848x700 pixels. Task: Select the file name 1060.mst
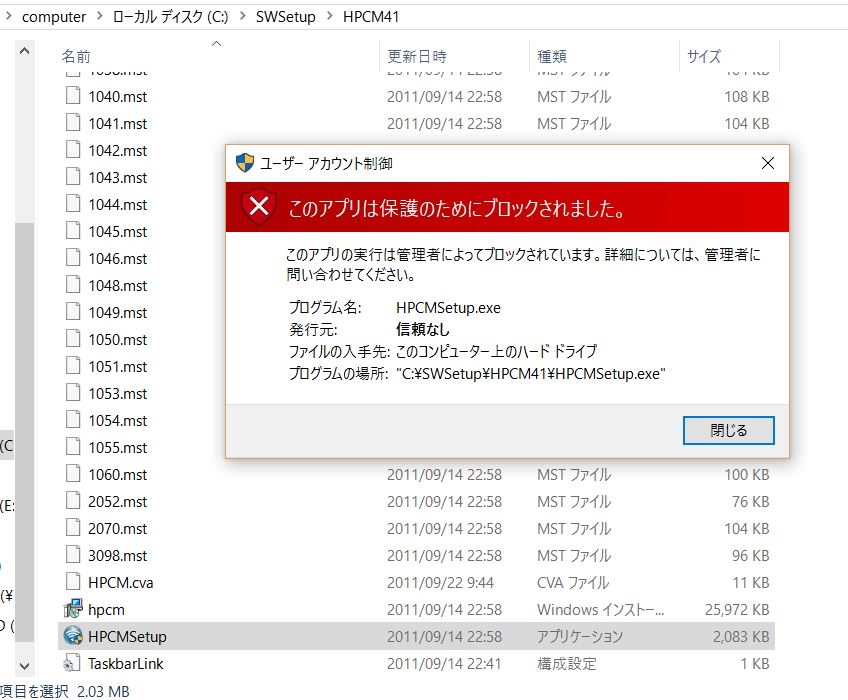pyautogui.click(x=117, y=474)
